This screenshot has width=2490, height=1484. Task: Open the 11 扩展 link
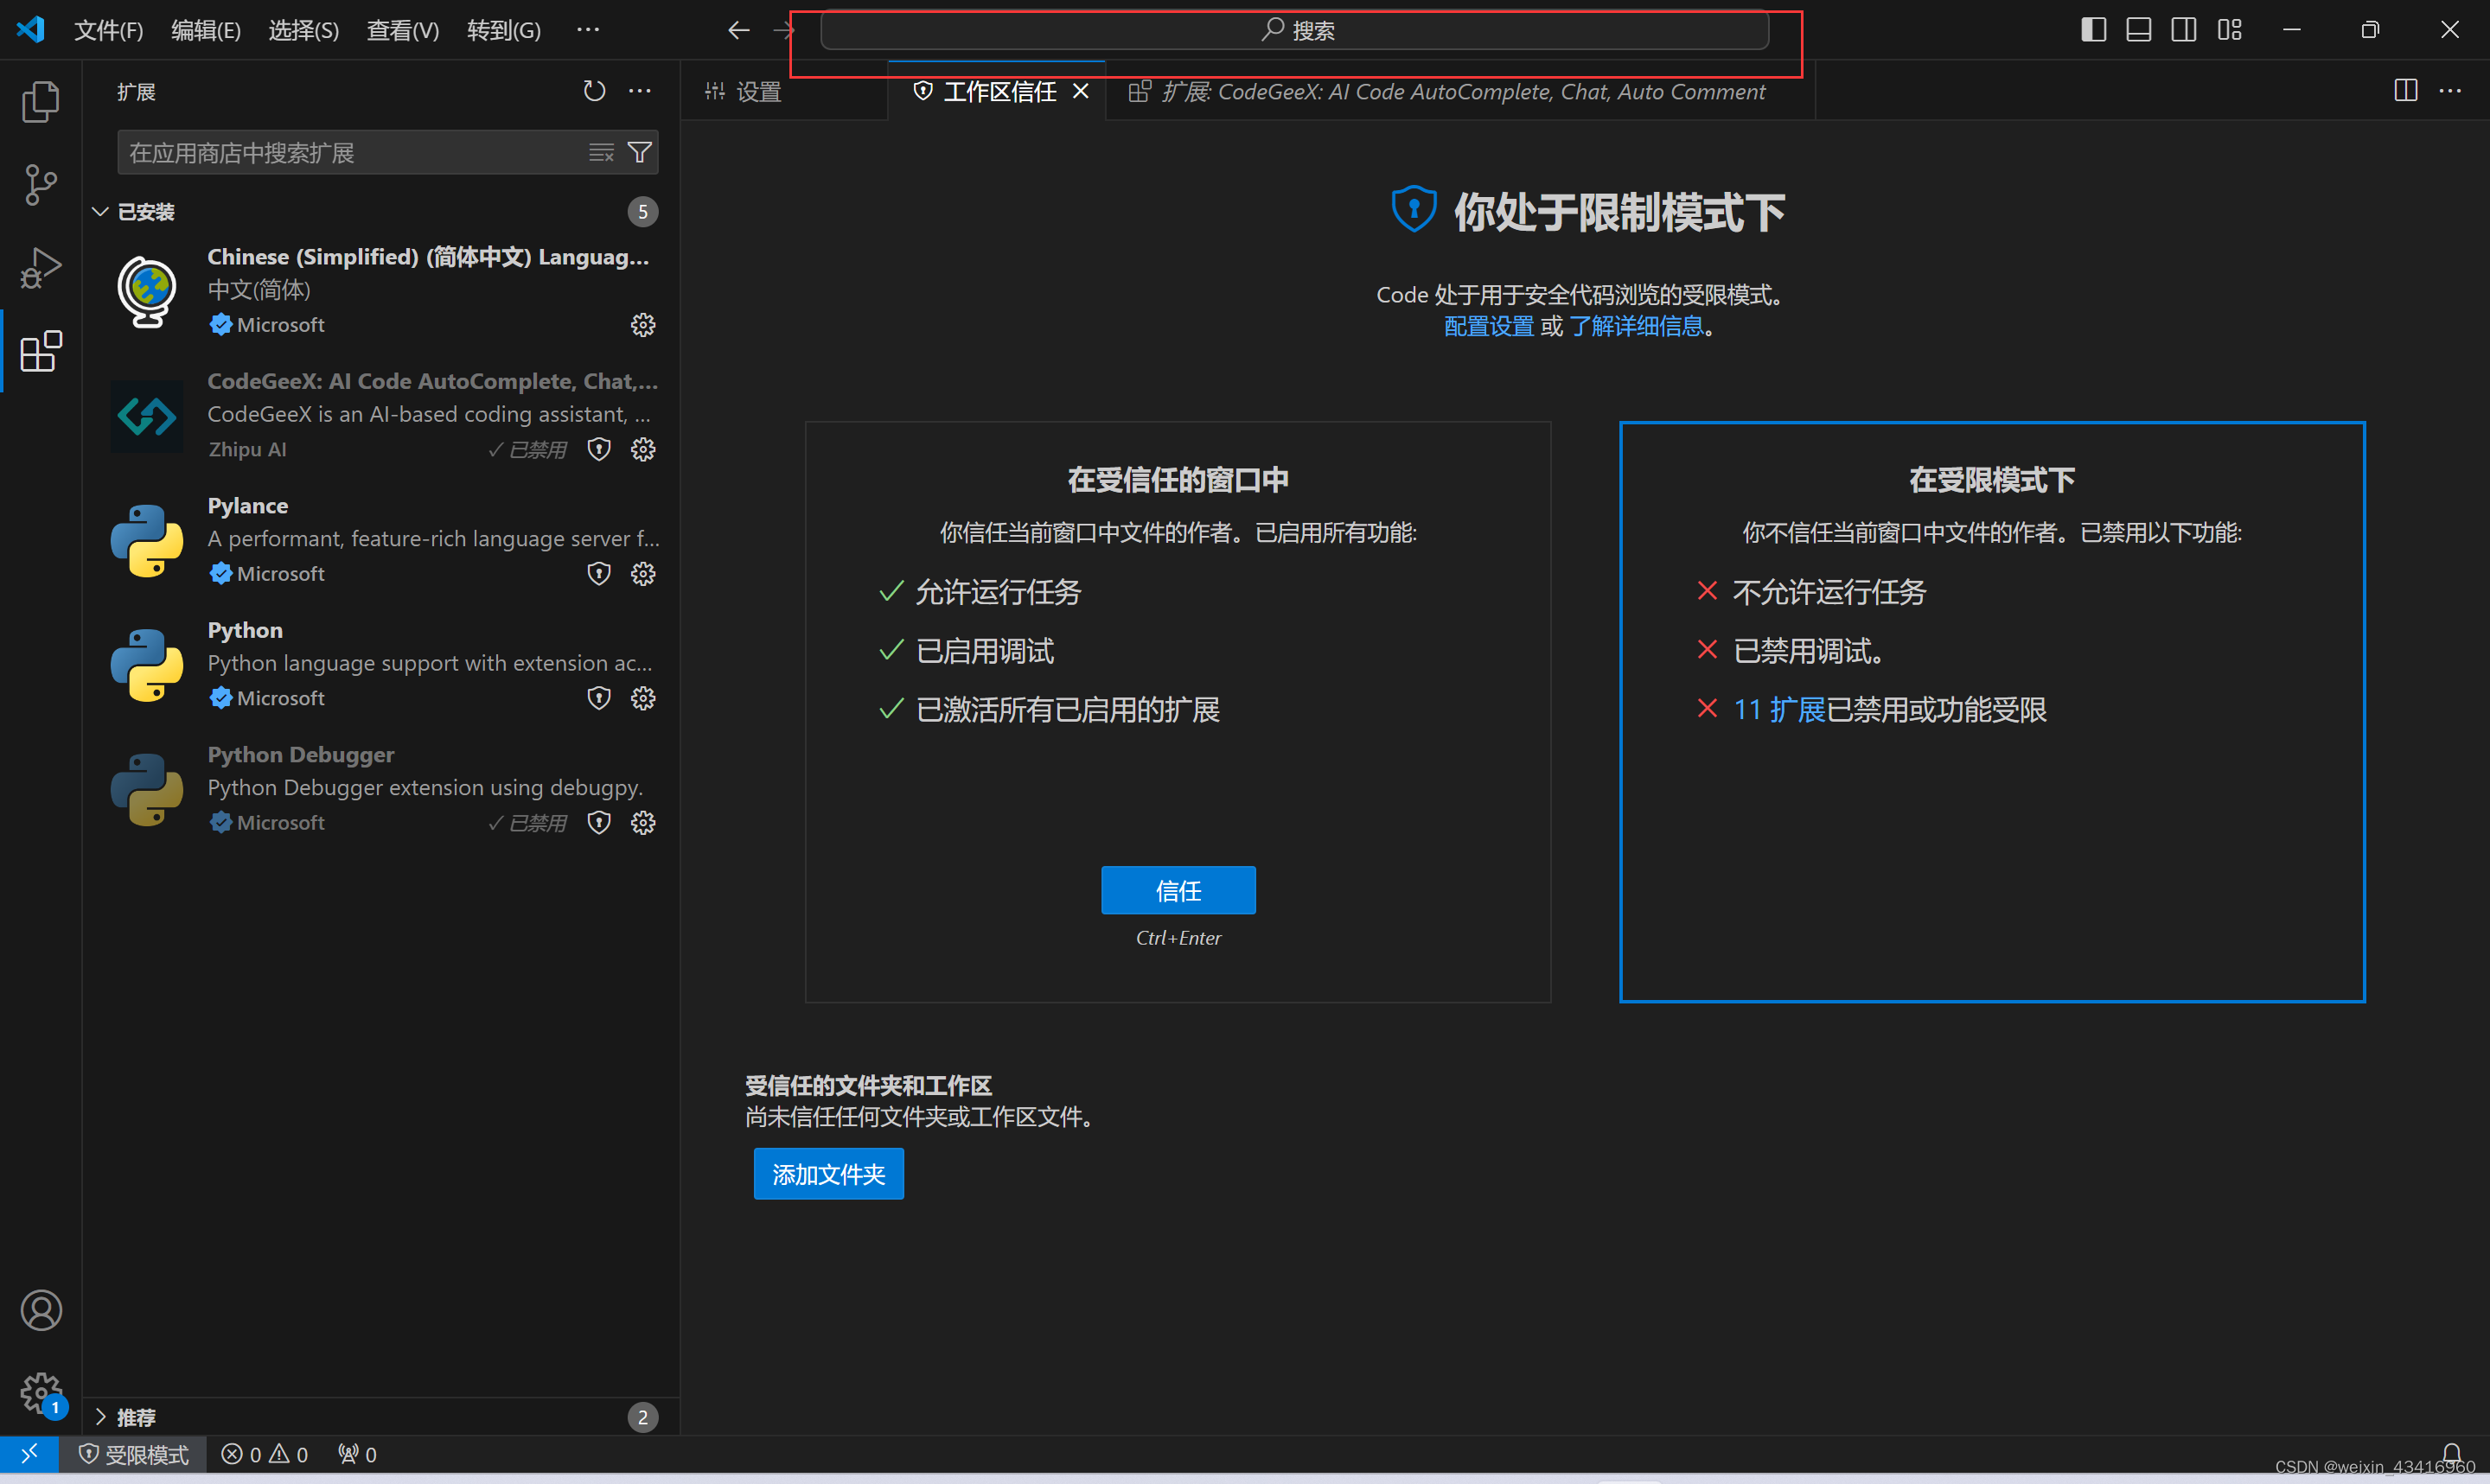pos(1779,709)
